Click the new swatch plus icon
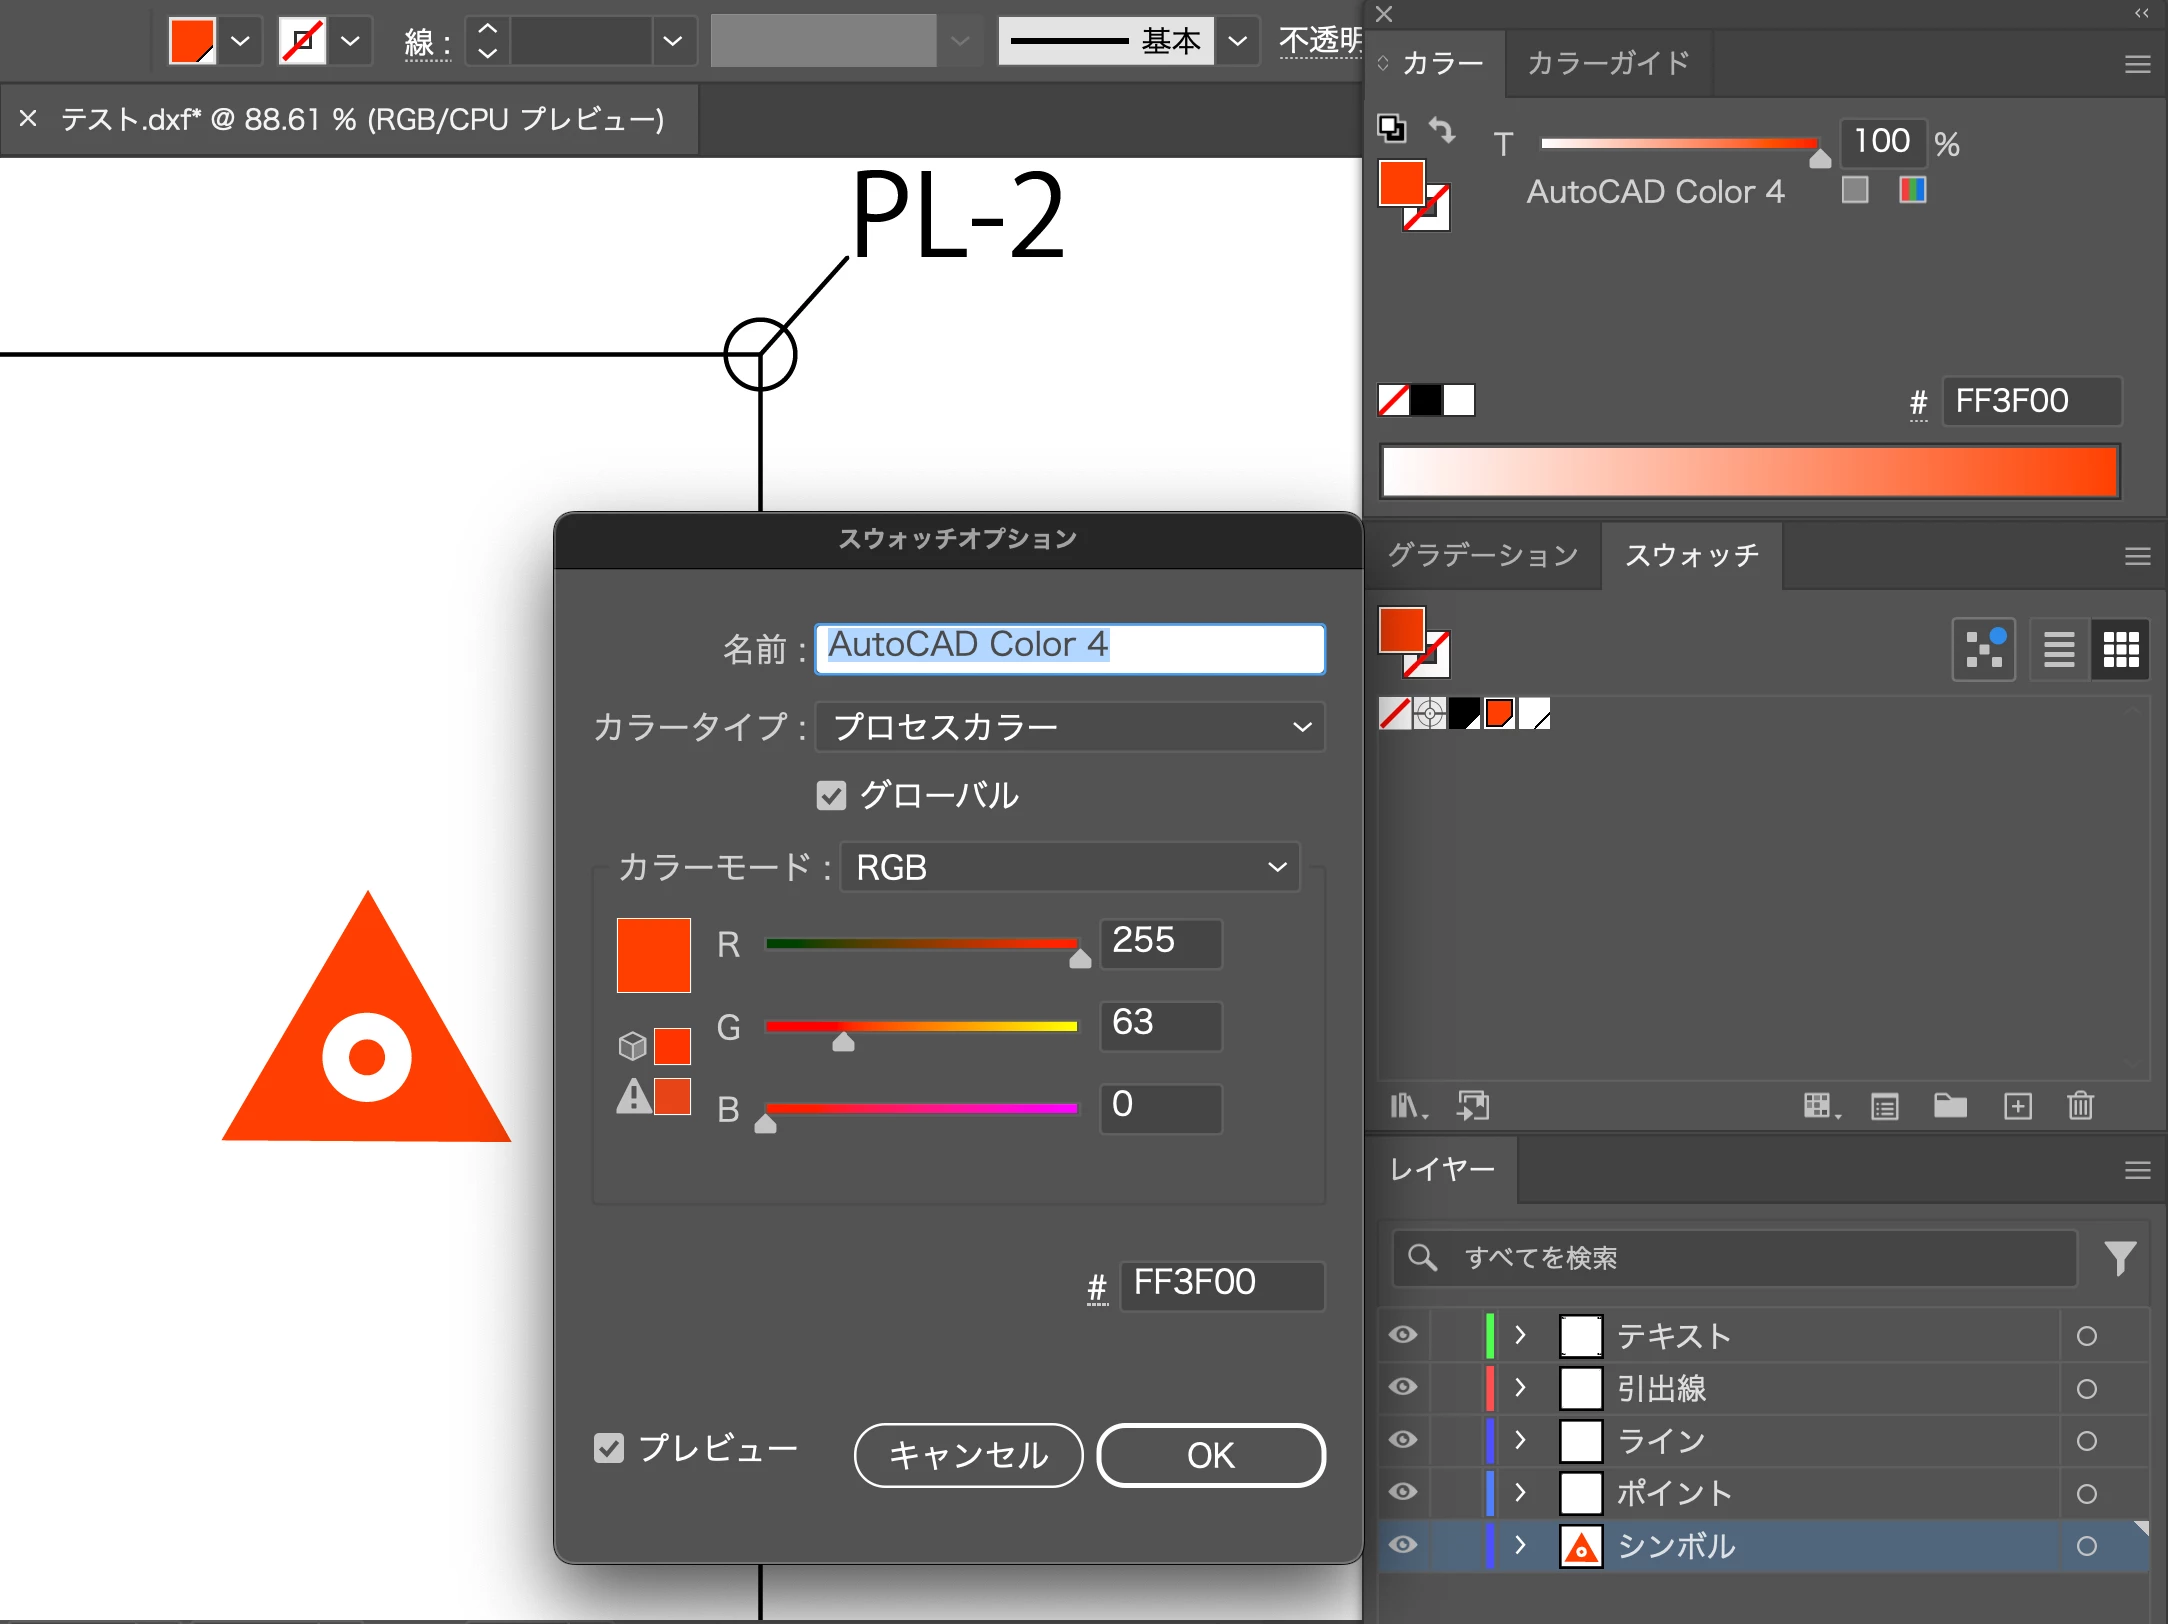2168x1624 pixels. [x=2018, y=1106]
